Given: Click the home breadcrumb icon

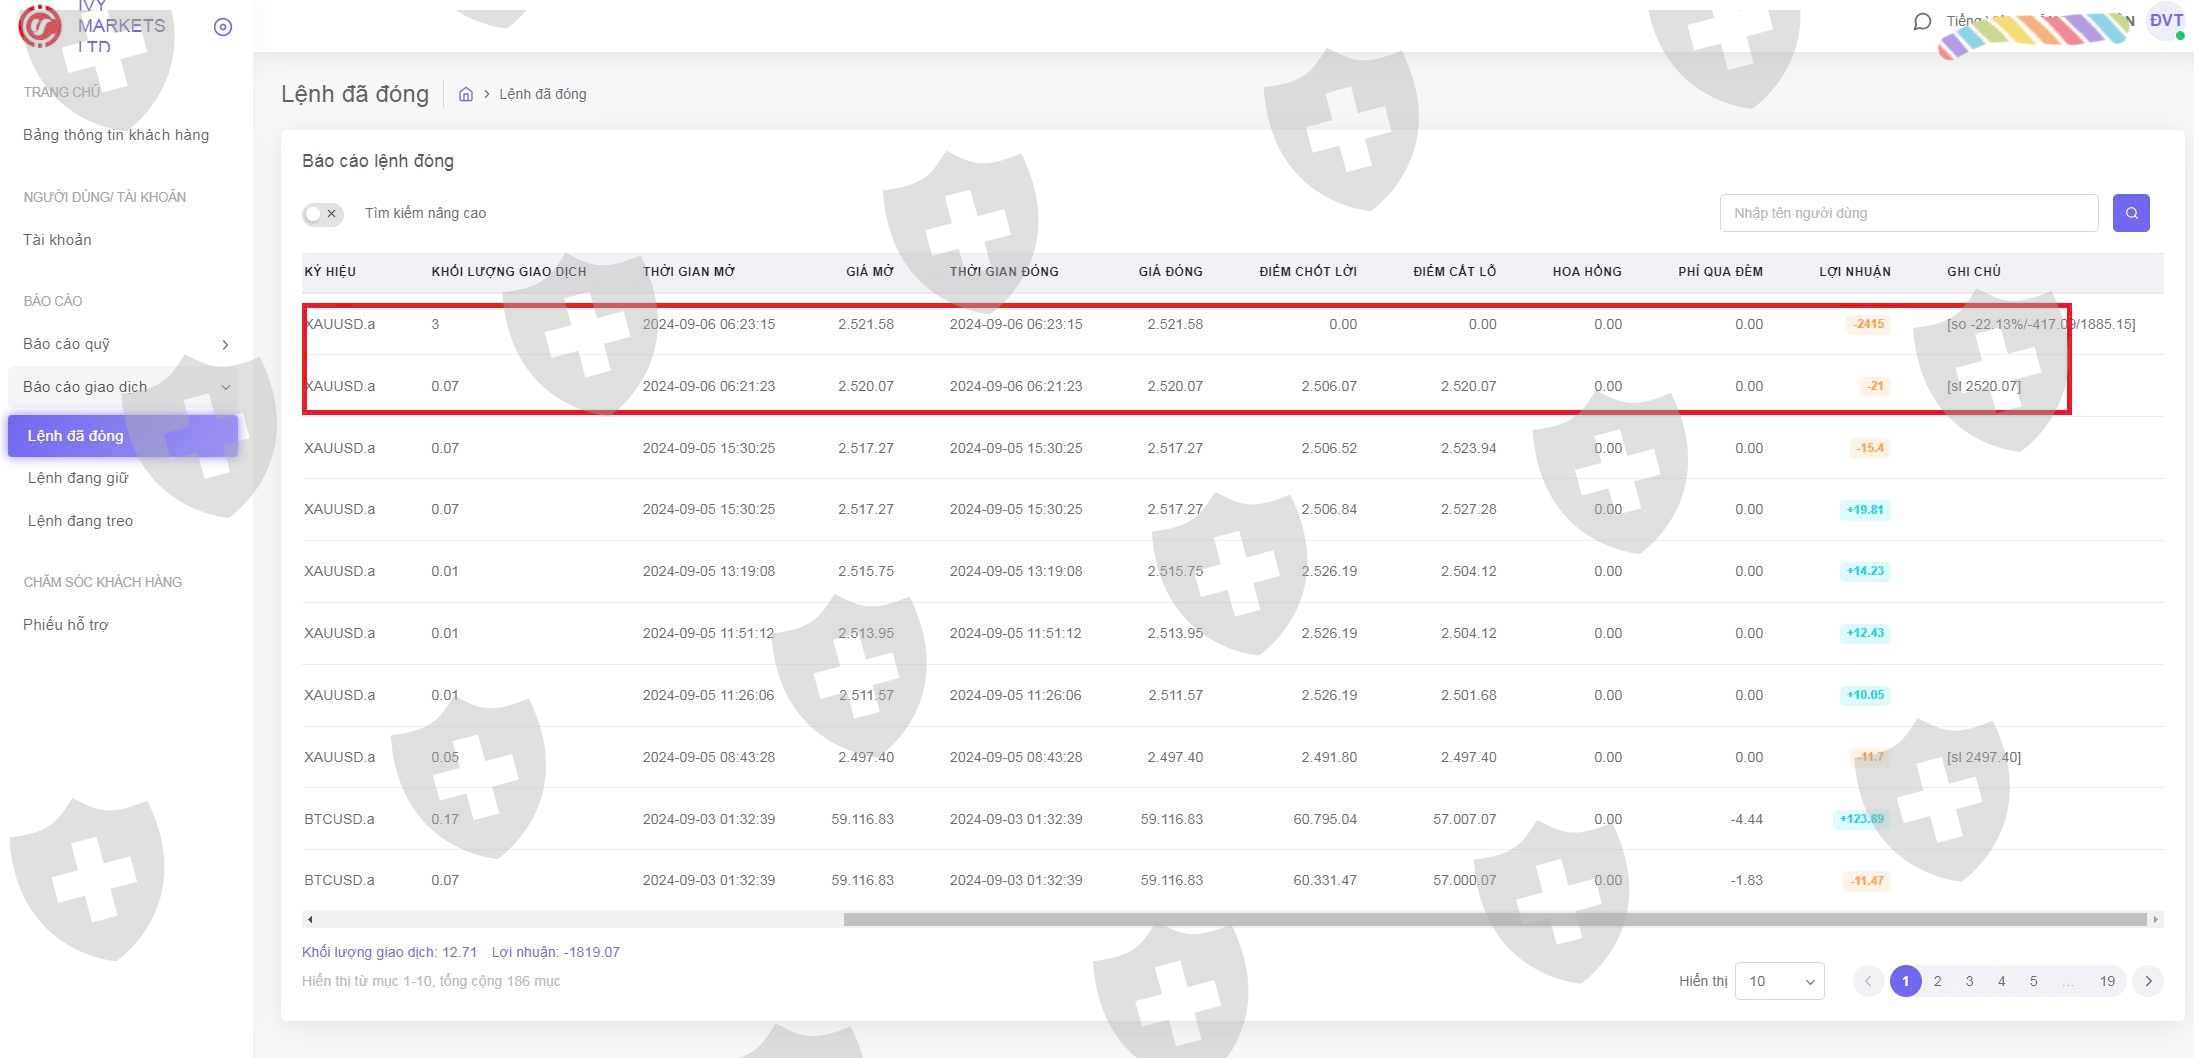Looking at the screenshot, I should click(465, 94).
